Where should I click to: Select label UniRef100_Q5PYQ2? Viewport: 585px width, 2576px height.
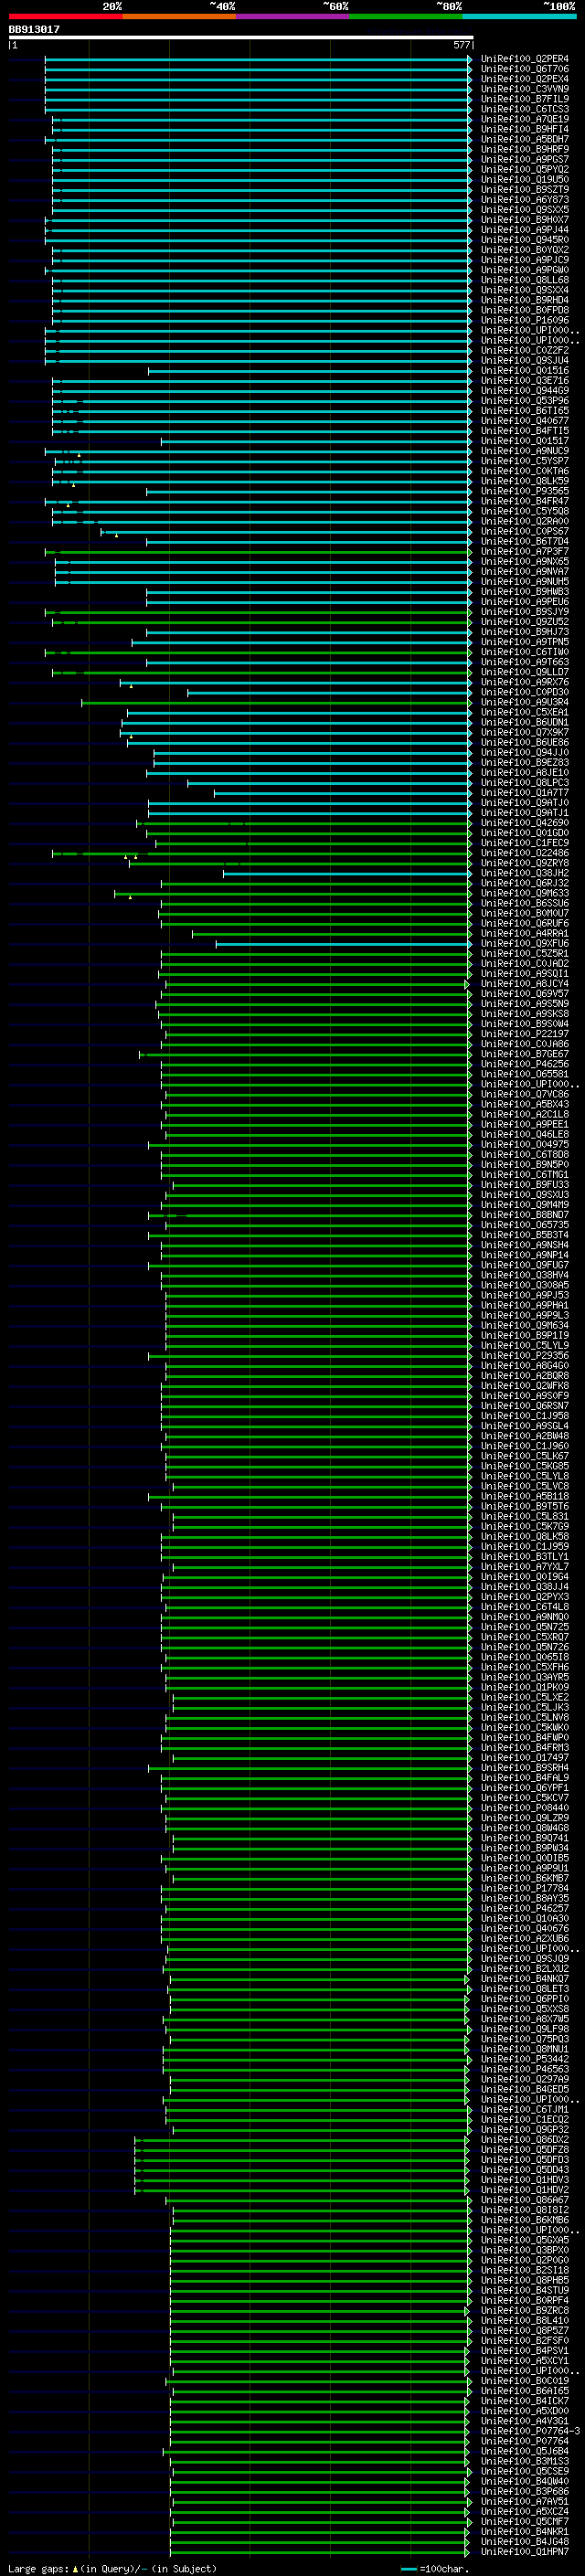pyautogui.click(x=524, y=169)
